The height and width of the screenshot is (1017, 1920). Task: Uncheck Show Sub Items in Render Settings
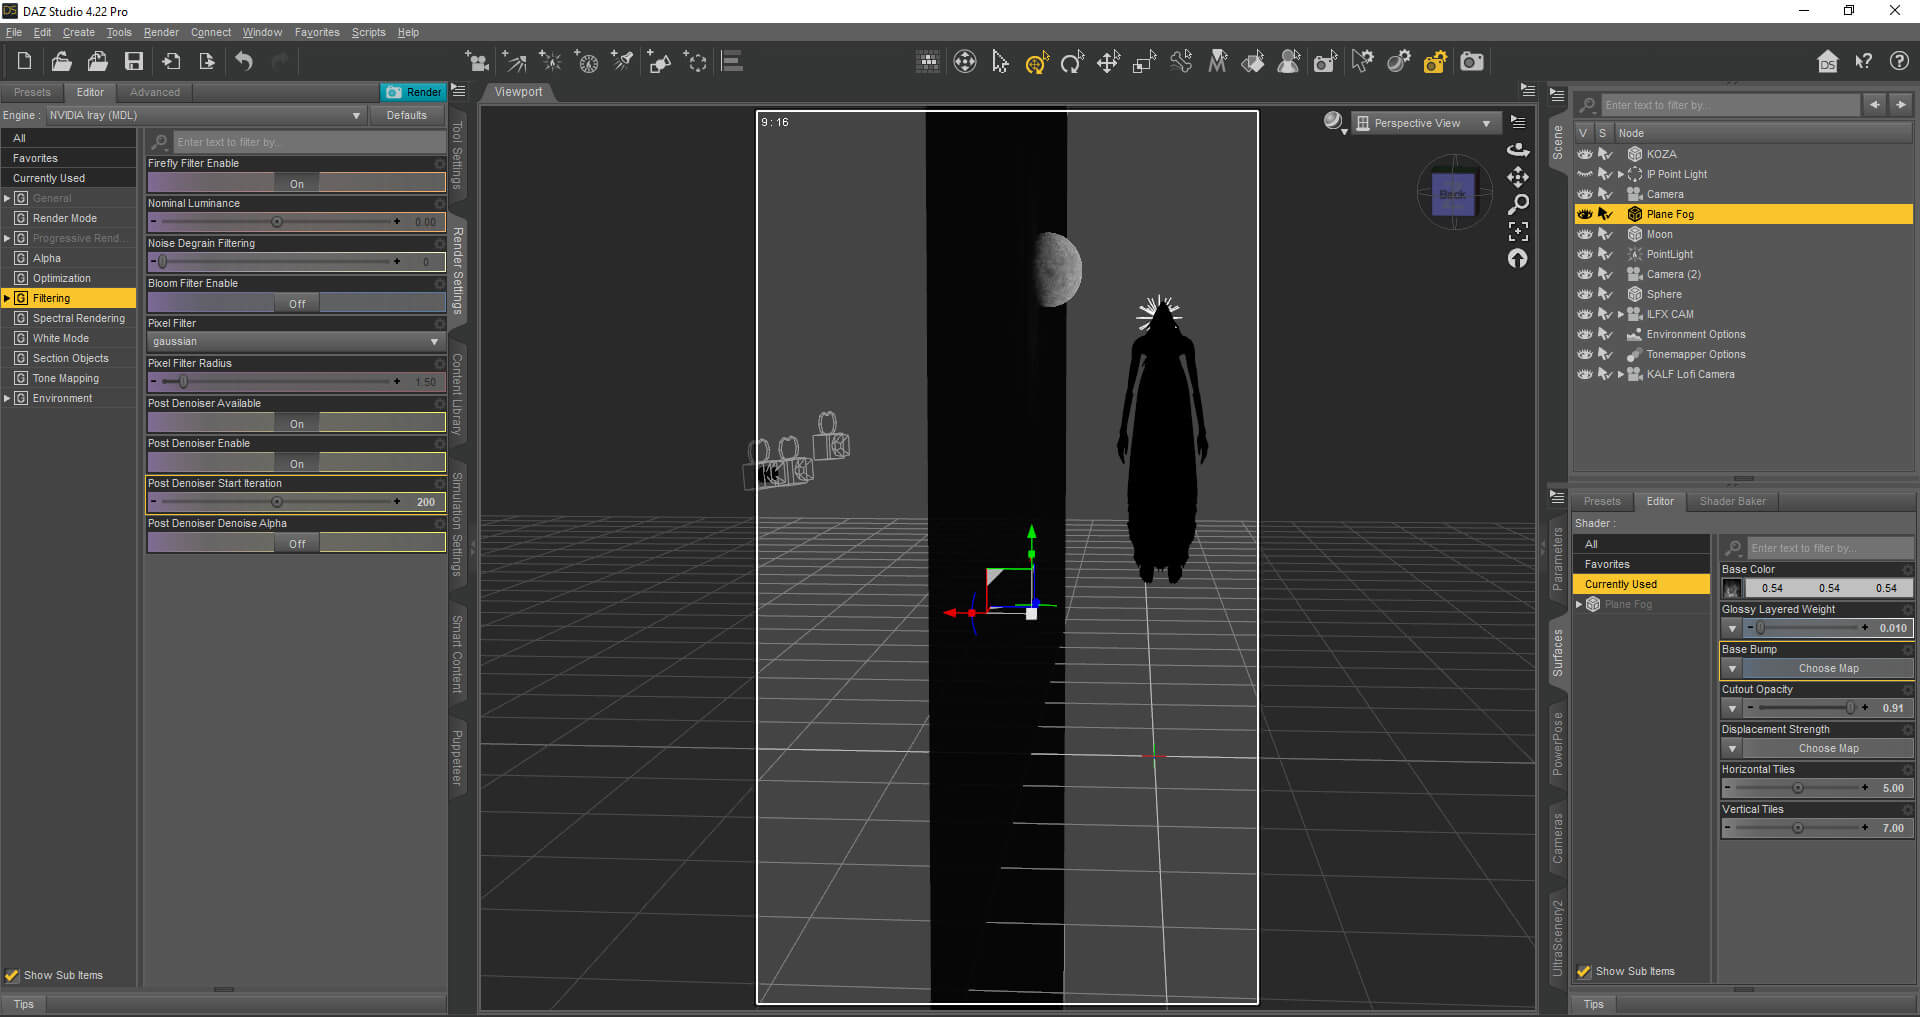pyautogui.click(x=12, y=975)
